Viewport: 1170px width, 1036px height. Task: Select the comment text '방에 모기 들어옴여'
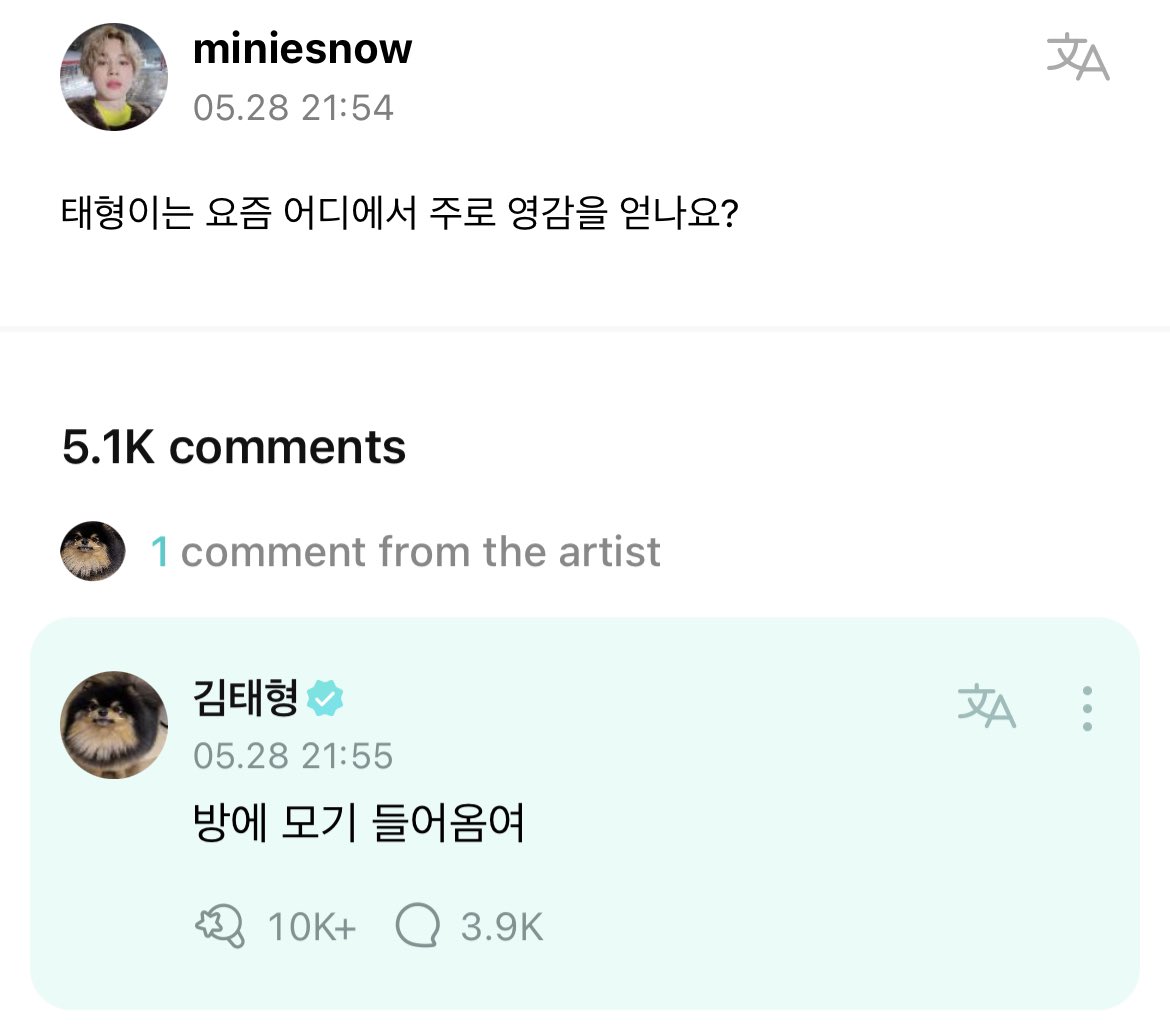click(359, 827)
